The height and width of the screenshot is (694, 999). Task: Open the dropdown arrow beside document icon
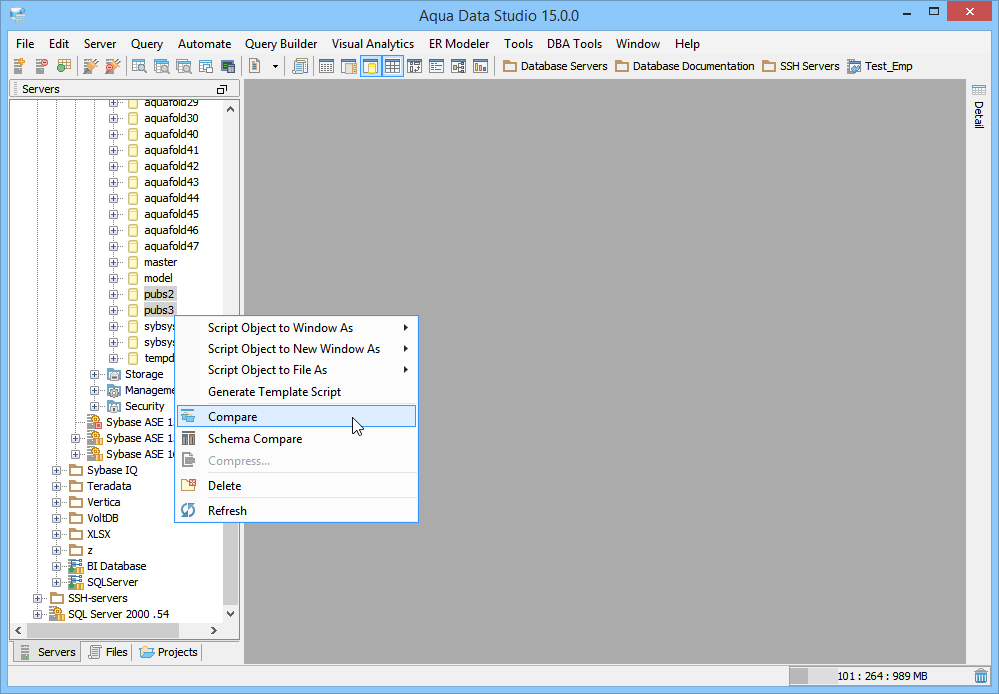coord(275,66)
